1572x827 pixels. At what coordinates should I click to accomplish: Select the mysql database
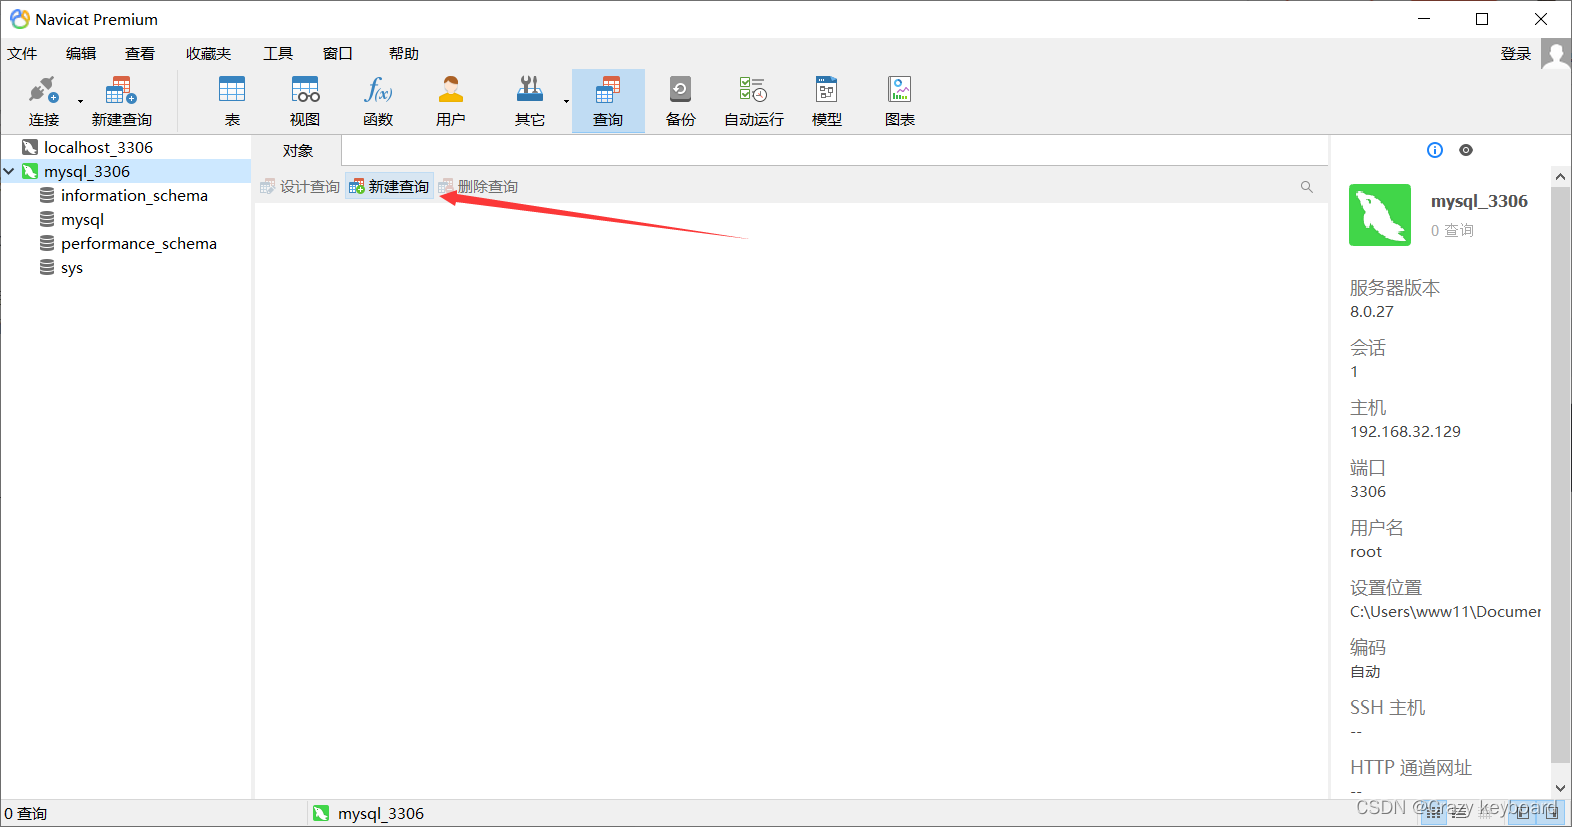pos(82,219)
